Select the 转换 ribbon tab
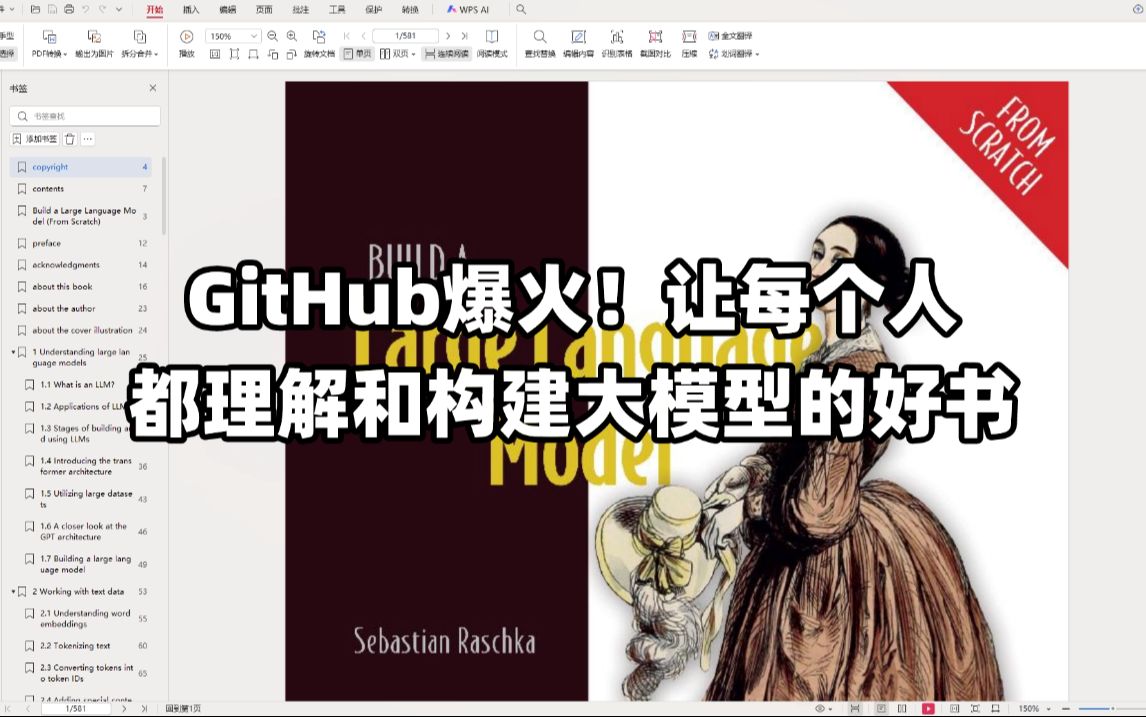Screen dimensions: 1146x717 pyautogui.click(x=410, y=10)
